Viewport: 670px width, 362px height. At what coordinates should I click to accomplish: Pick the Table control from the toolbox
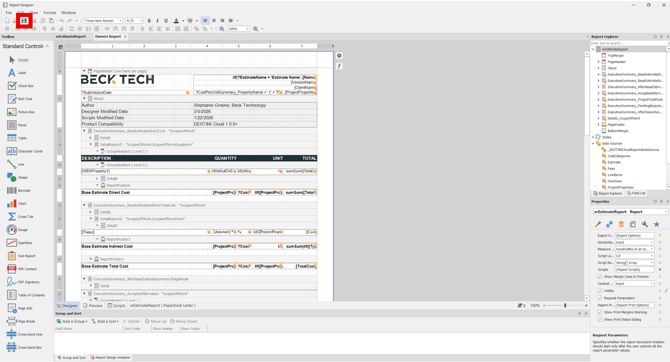[x=17, y=138]
